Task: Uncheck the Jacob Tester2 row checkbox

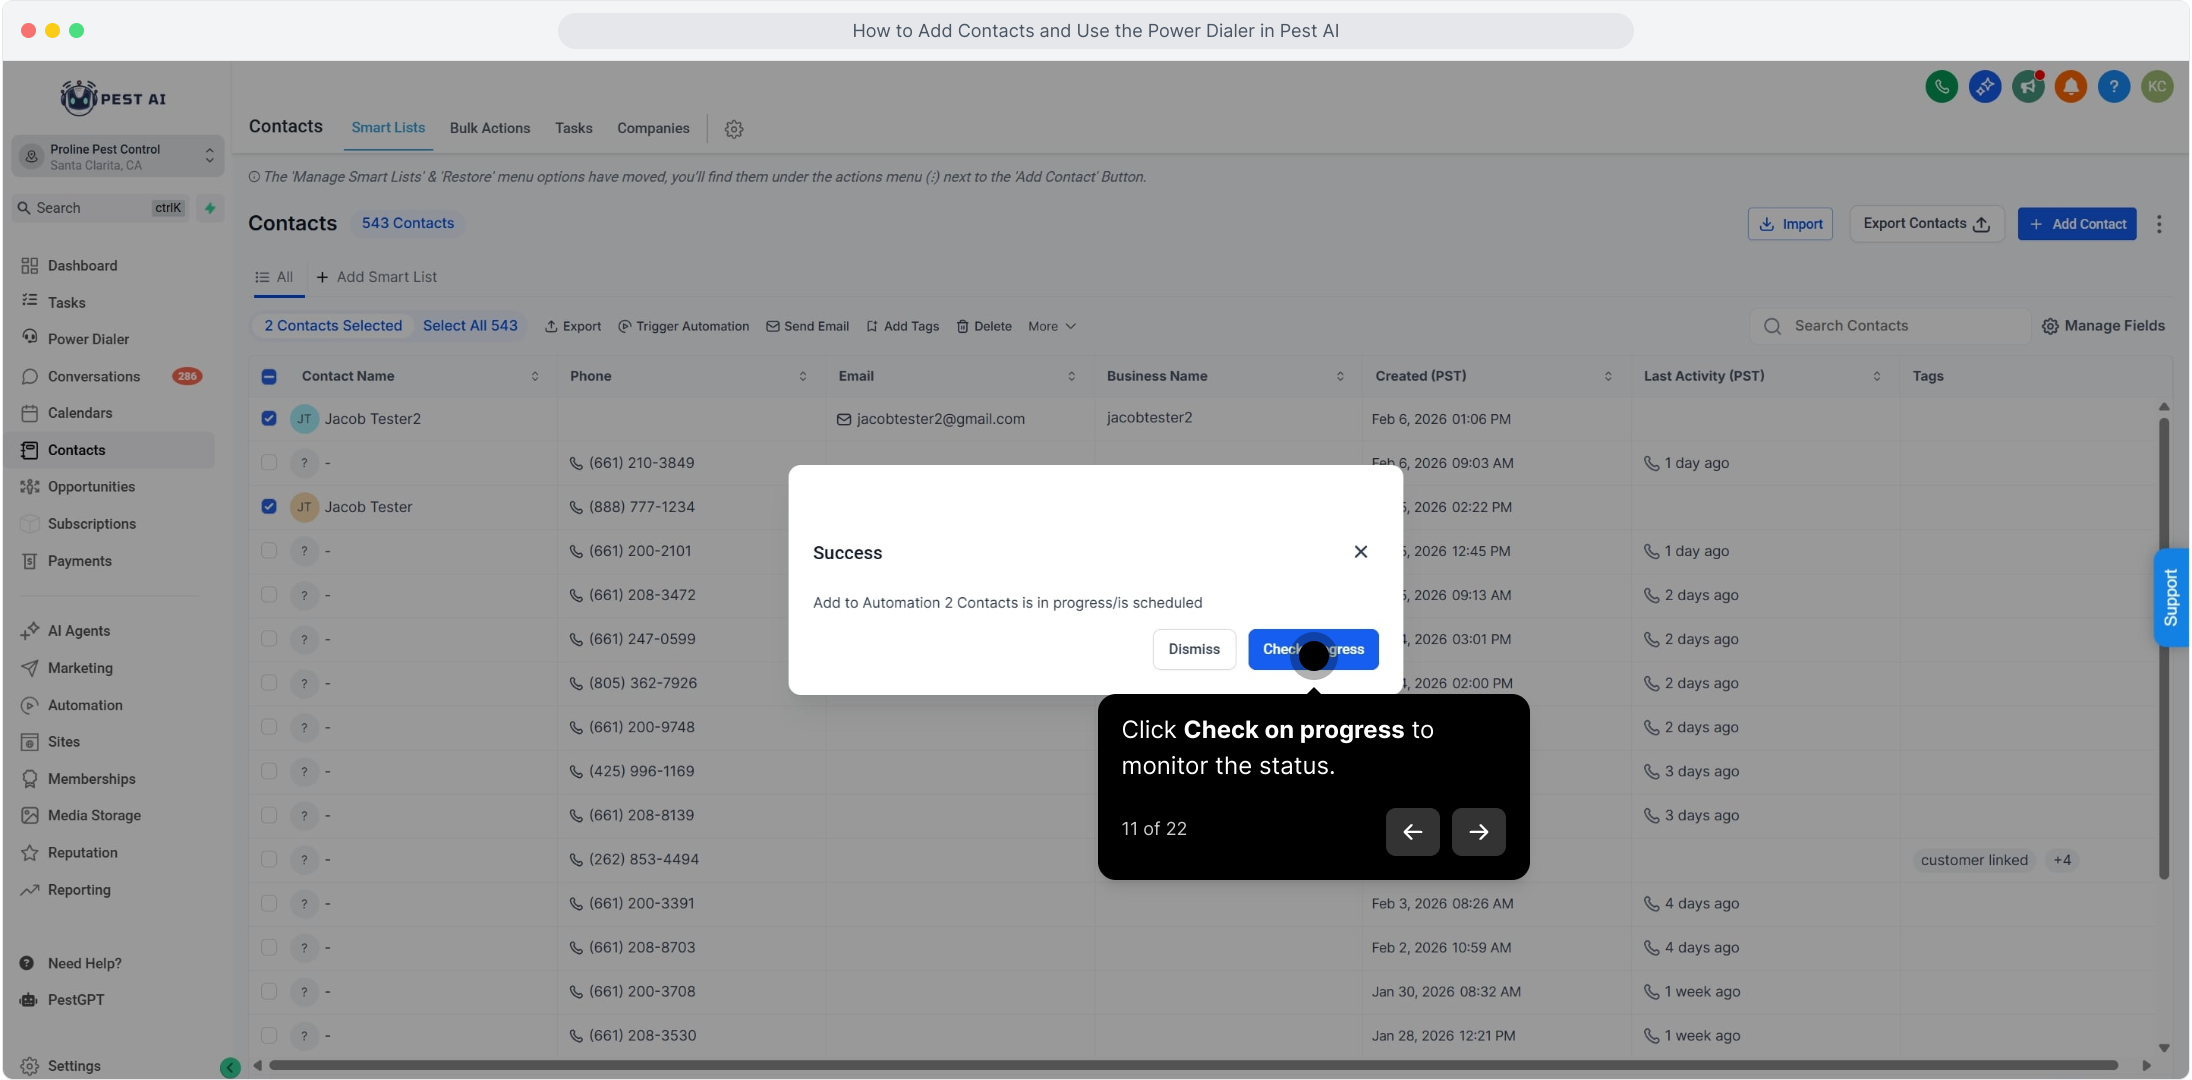Action: coord(269,419)
